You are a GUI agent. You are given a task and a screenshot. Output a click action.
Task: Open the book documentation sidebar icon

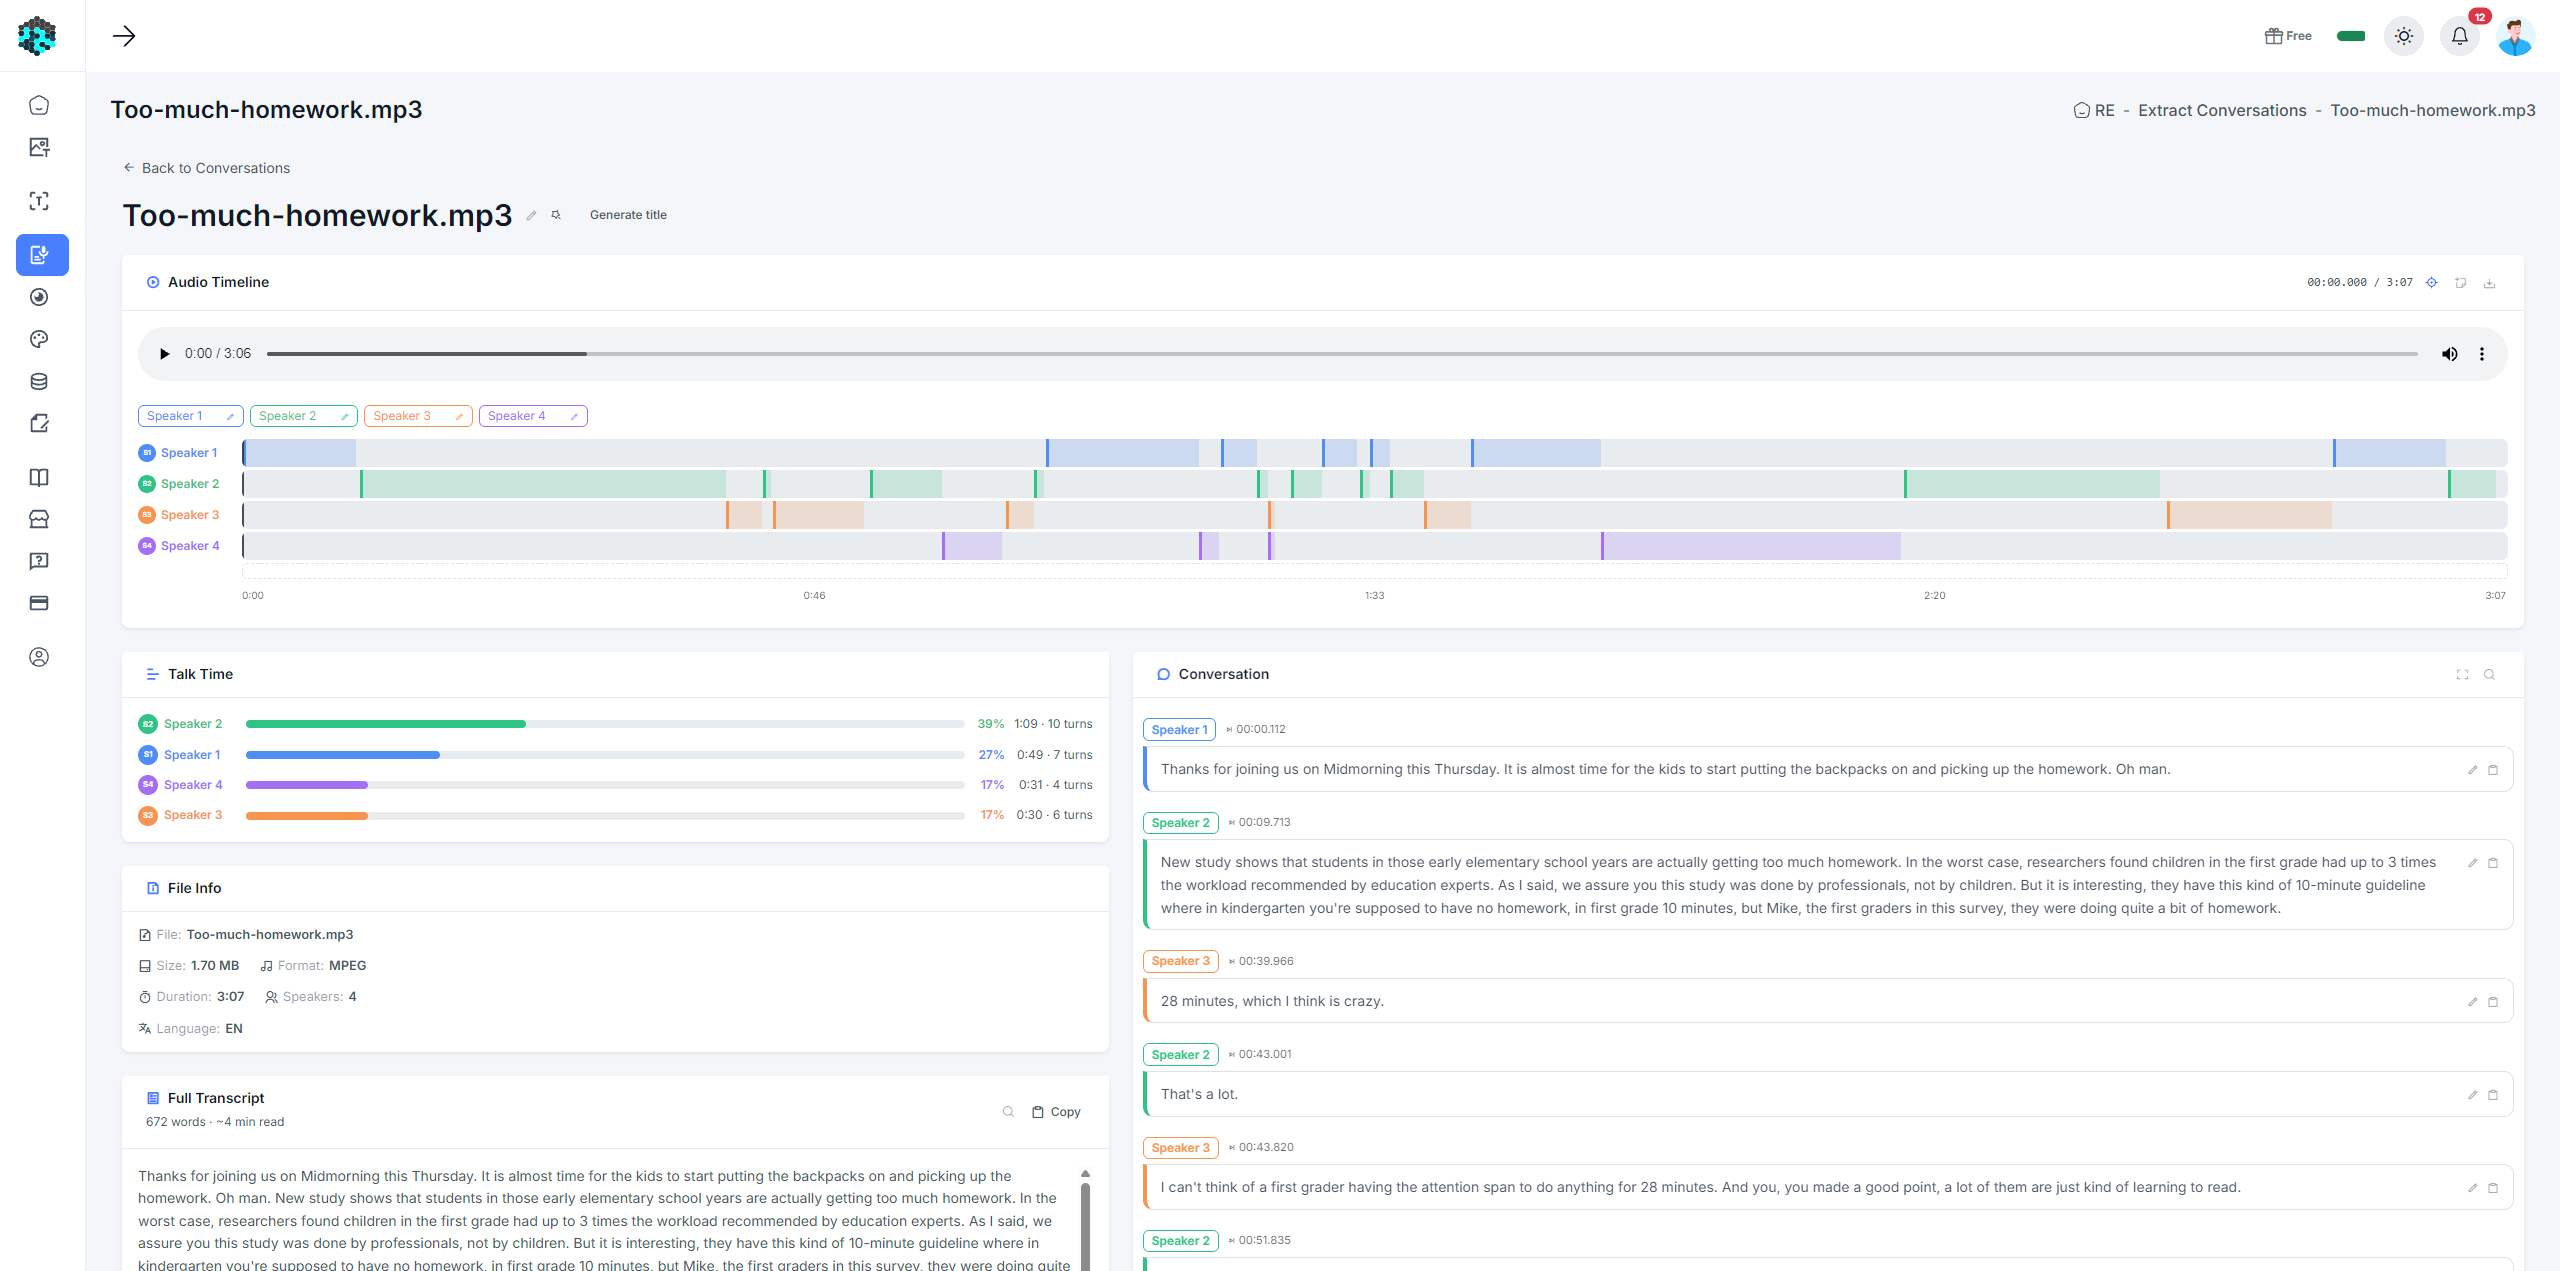click(39, 477)
